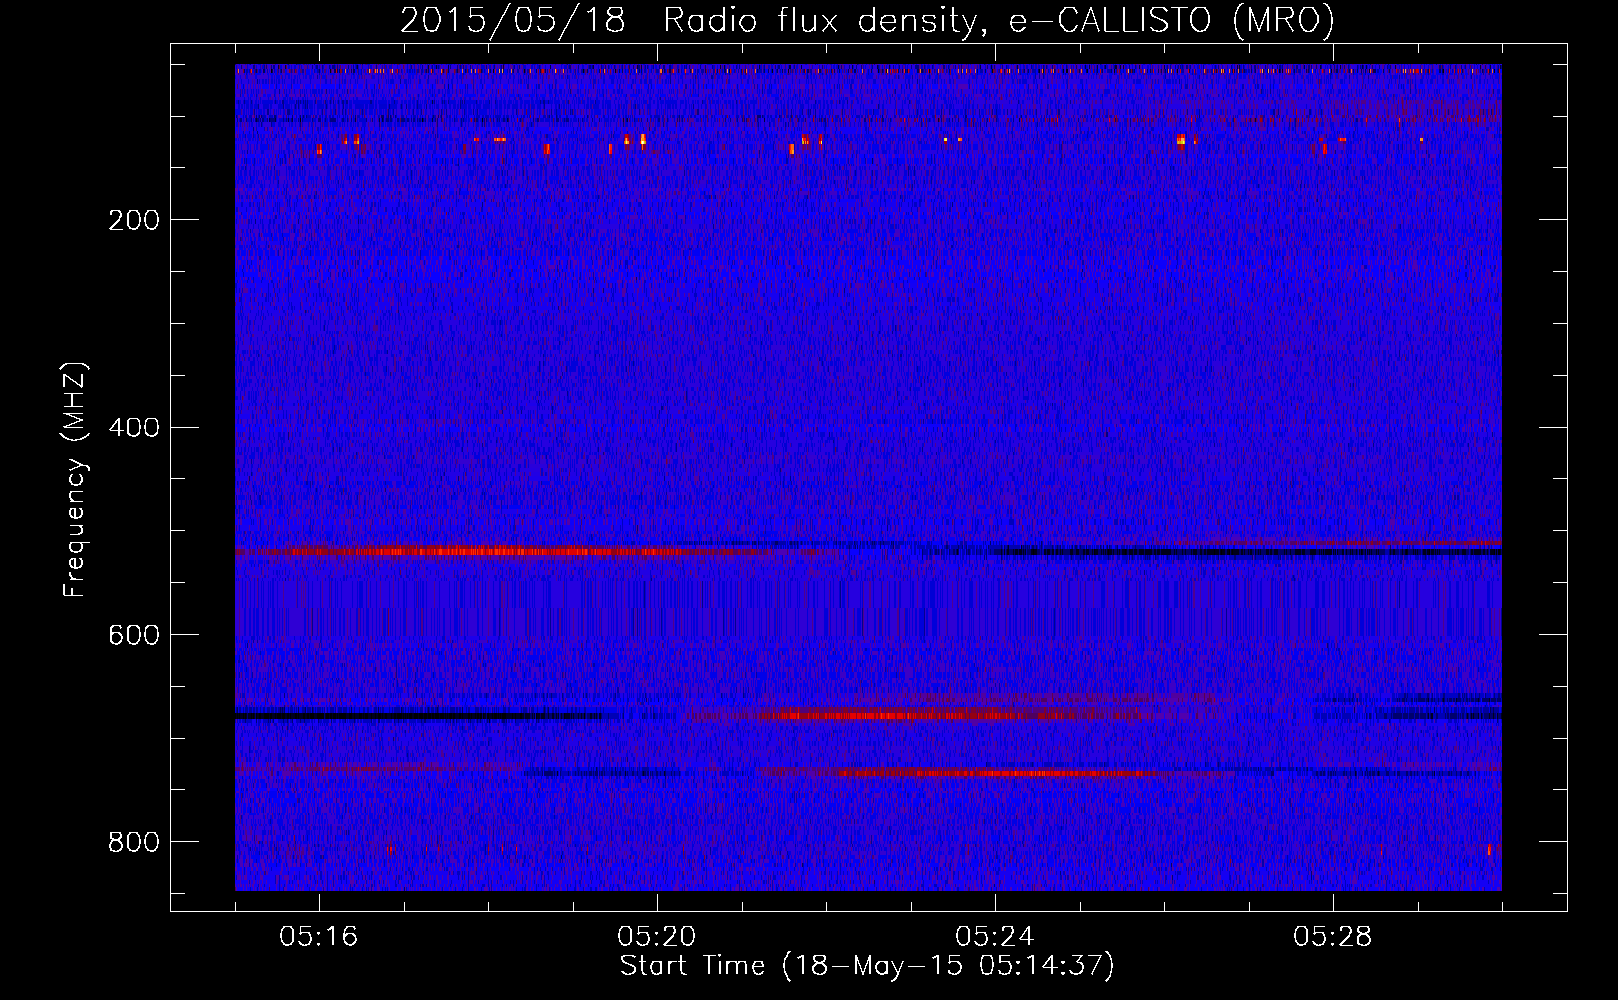Select the 'Frequency (MHZ)' y-axis label
Image resolution: width=1618 pixels, height=1000 pixels.
click(x=75, y=479)
